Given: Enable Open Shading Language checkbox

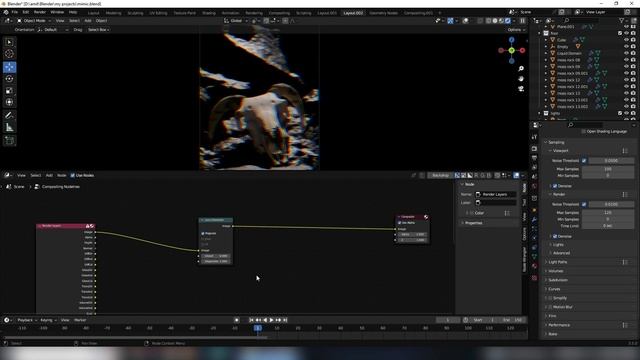Looking at the screenshot, I should 583,131.
